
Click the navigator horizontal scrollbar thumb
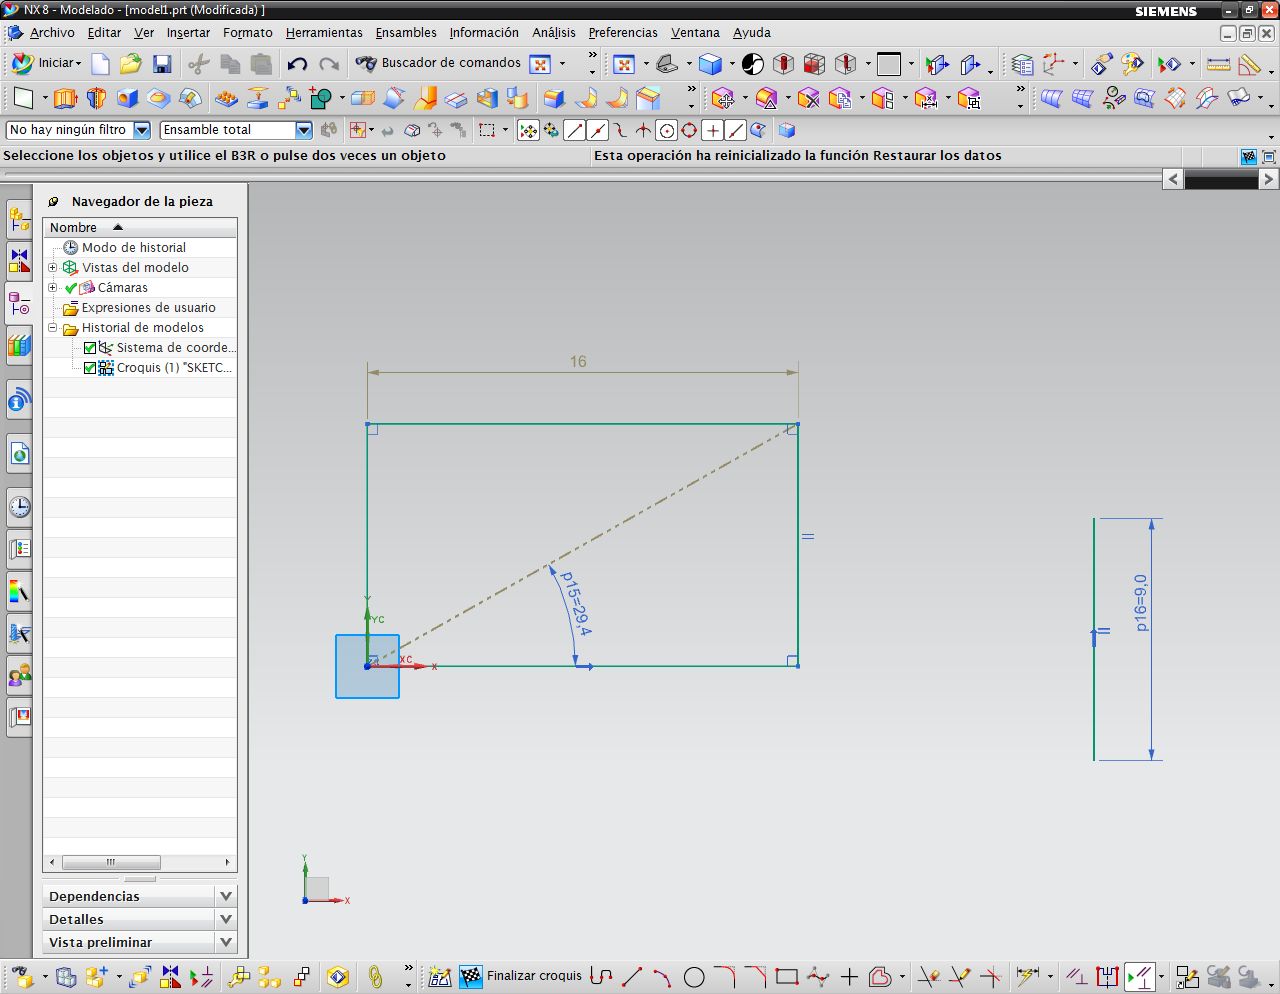tap(111, 862)
